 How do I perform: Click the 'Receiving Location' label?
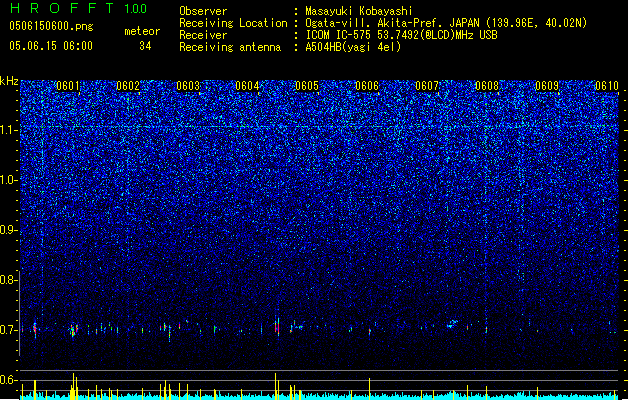(x=233, y=23)
